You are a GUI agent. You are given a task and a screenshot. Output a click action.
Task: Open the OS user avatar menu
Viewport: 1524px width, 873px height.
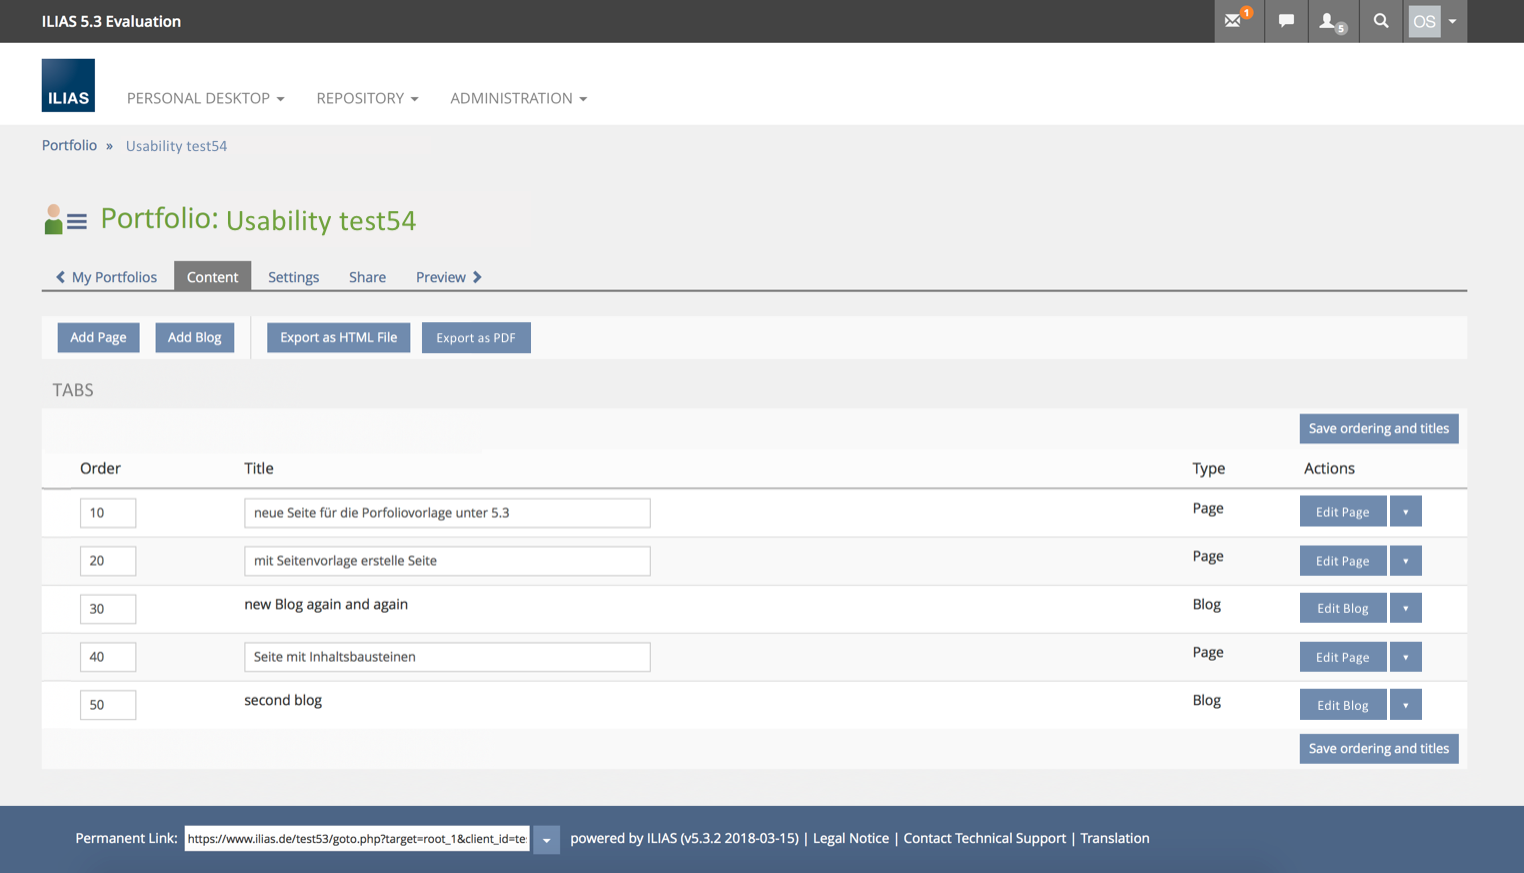tap(1434, 21)
